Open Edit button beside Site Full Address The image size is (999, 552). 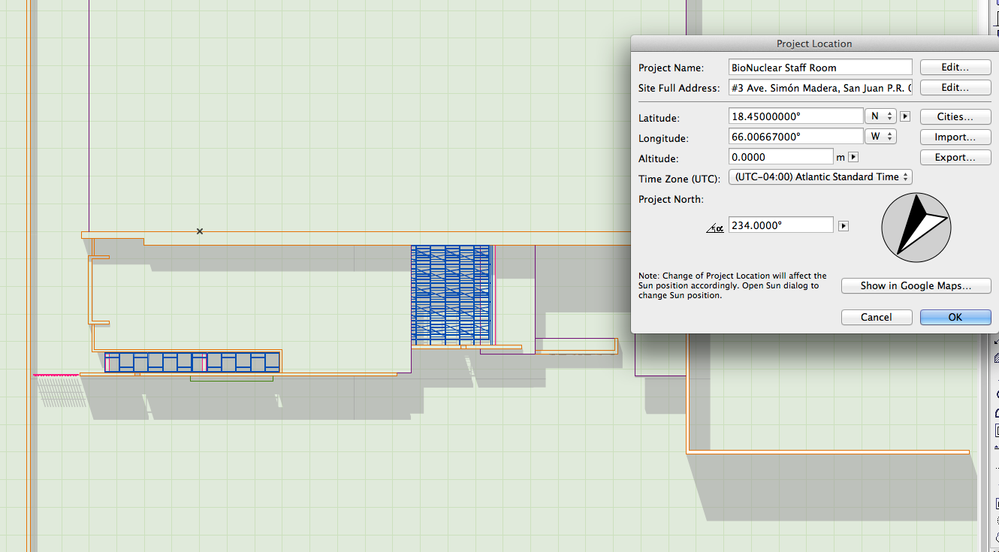[x=955, y=87]
